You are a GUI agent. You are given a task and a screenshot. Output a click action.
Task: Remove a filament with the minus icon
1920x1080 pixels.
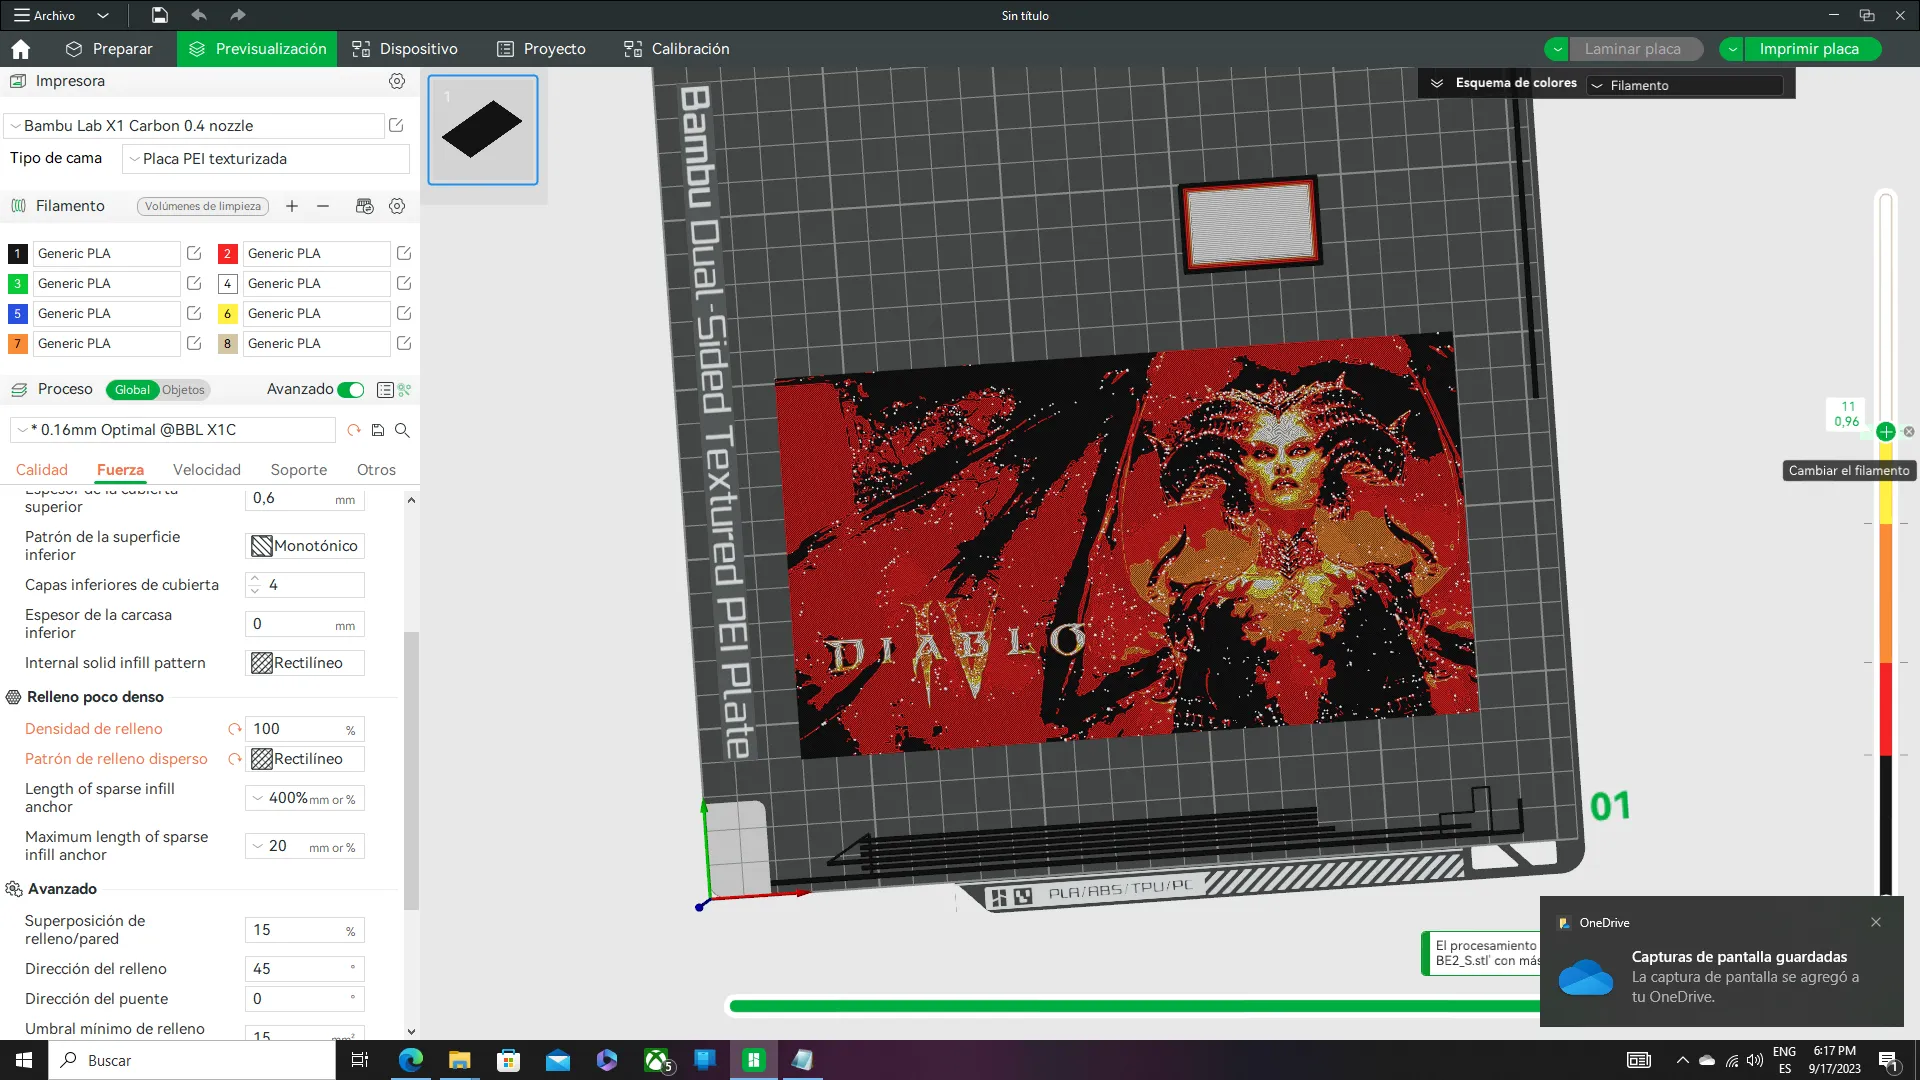[322, 206]
